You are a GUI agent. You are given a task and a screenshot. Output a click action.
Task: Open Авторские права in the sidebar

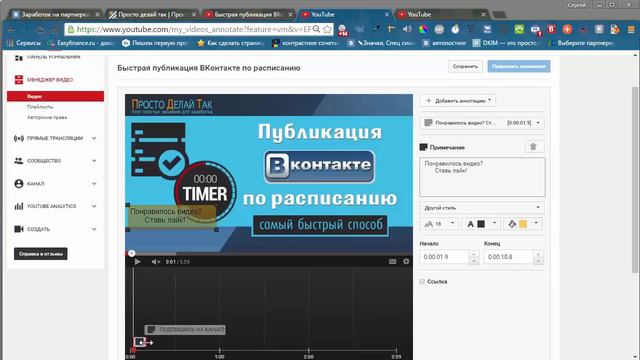point(47,118)
